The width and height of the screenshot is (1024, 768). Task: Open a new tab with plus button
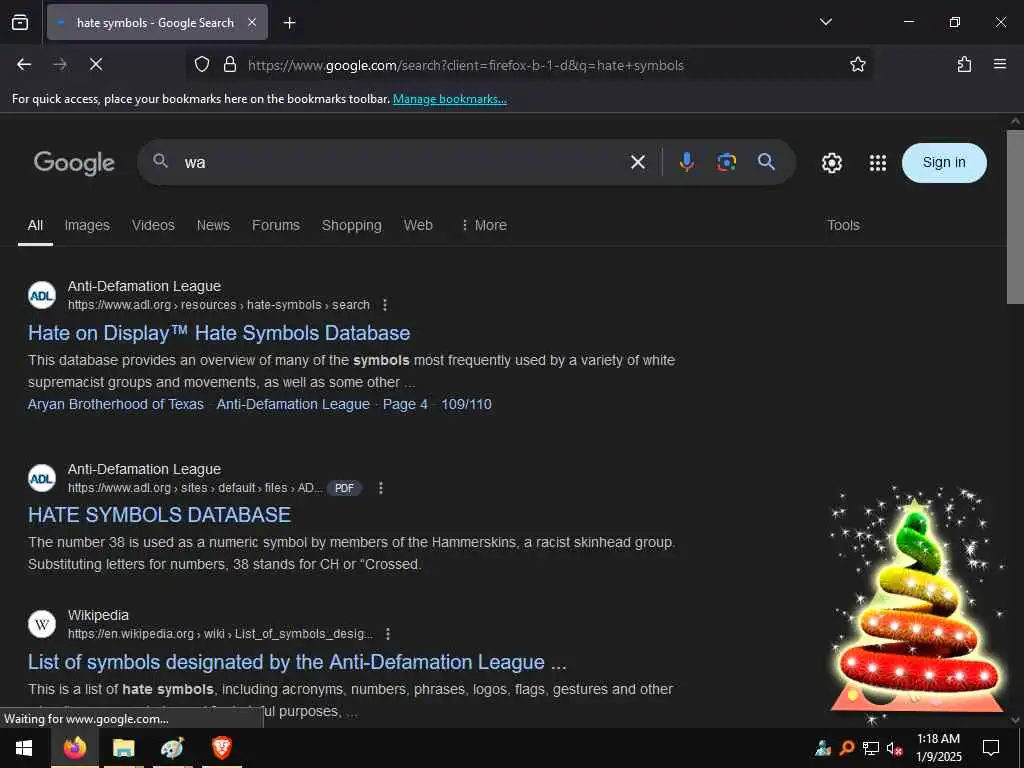click(289, 23)
